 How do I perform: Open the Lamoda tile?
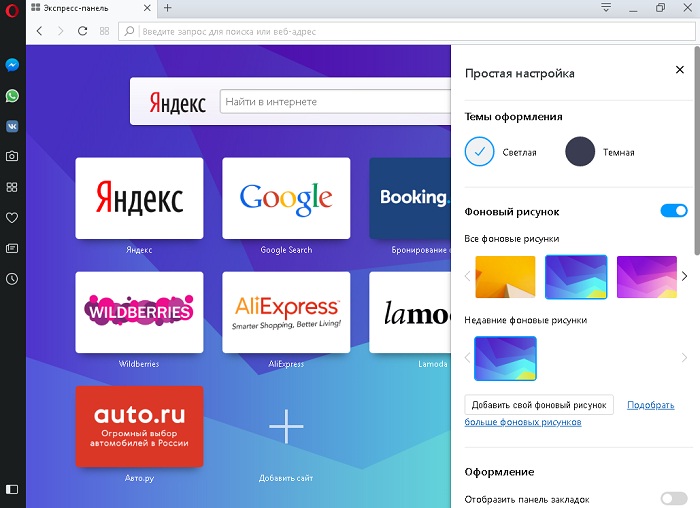click(410, 312)
